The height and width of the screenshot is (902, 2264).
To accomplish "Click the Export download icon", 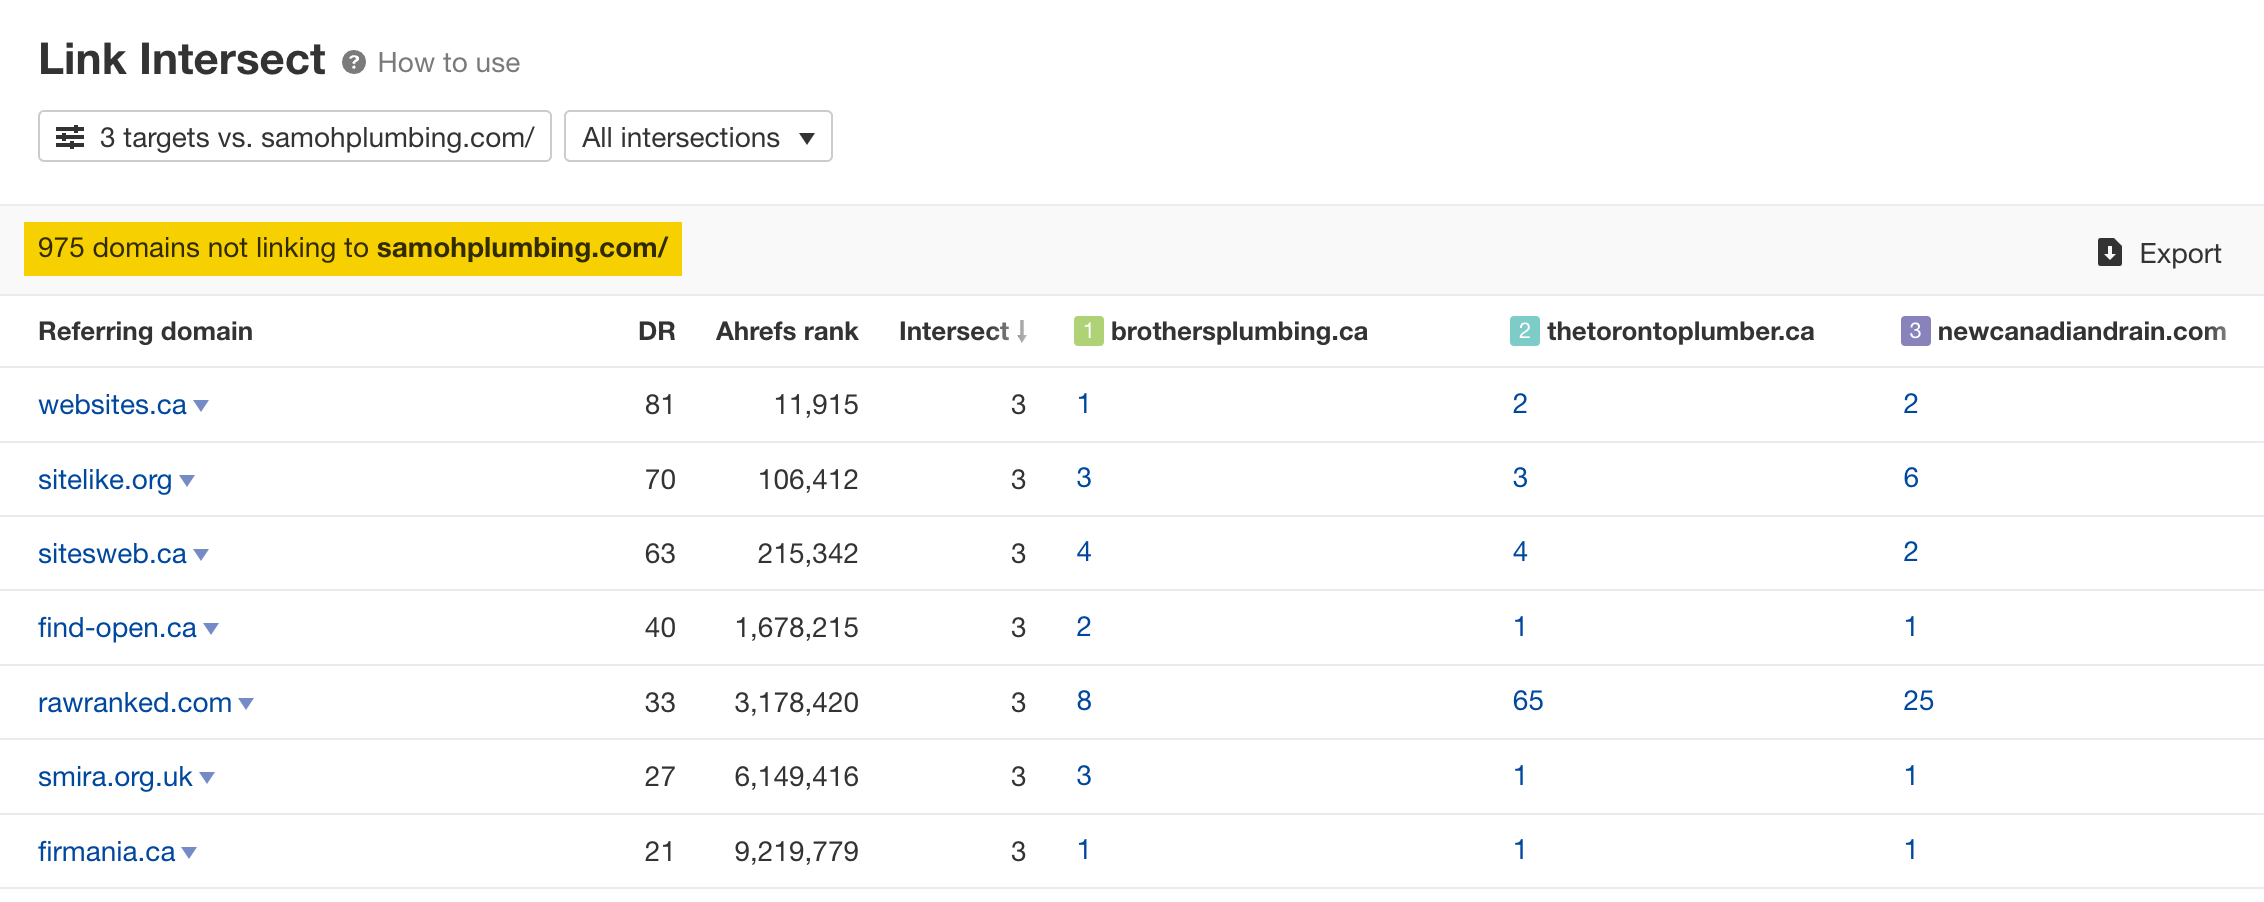I will (x=2109, y=252).
